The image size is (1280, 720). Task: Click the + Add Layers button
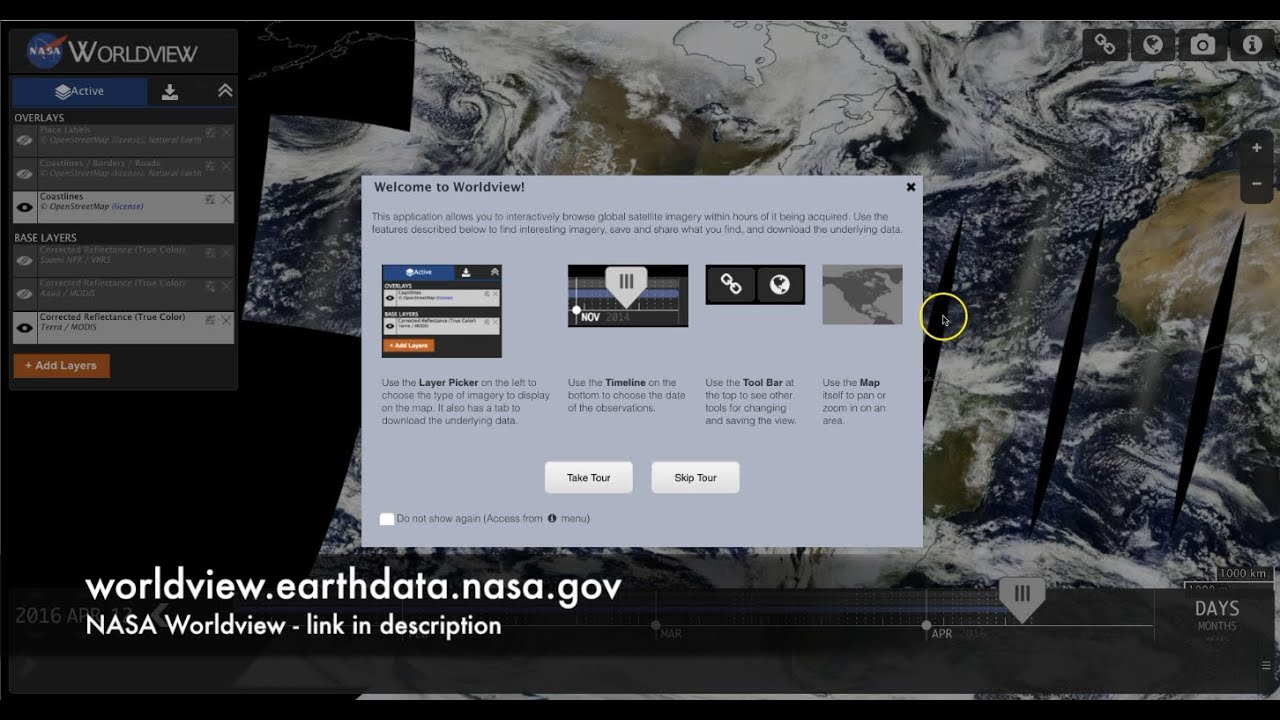point(61,366)
